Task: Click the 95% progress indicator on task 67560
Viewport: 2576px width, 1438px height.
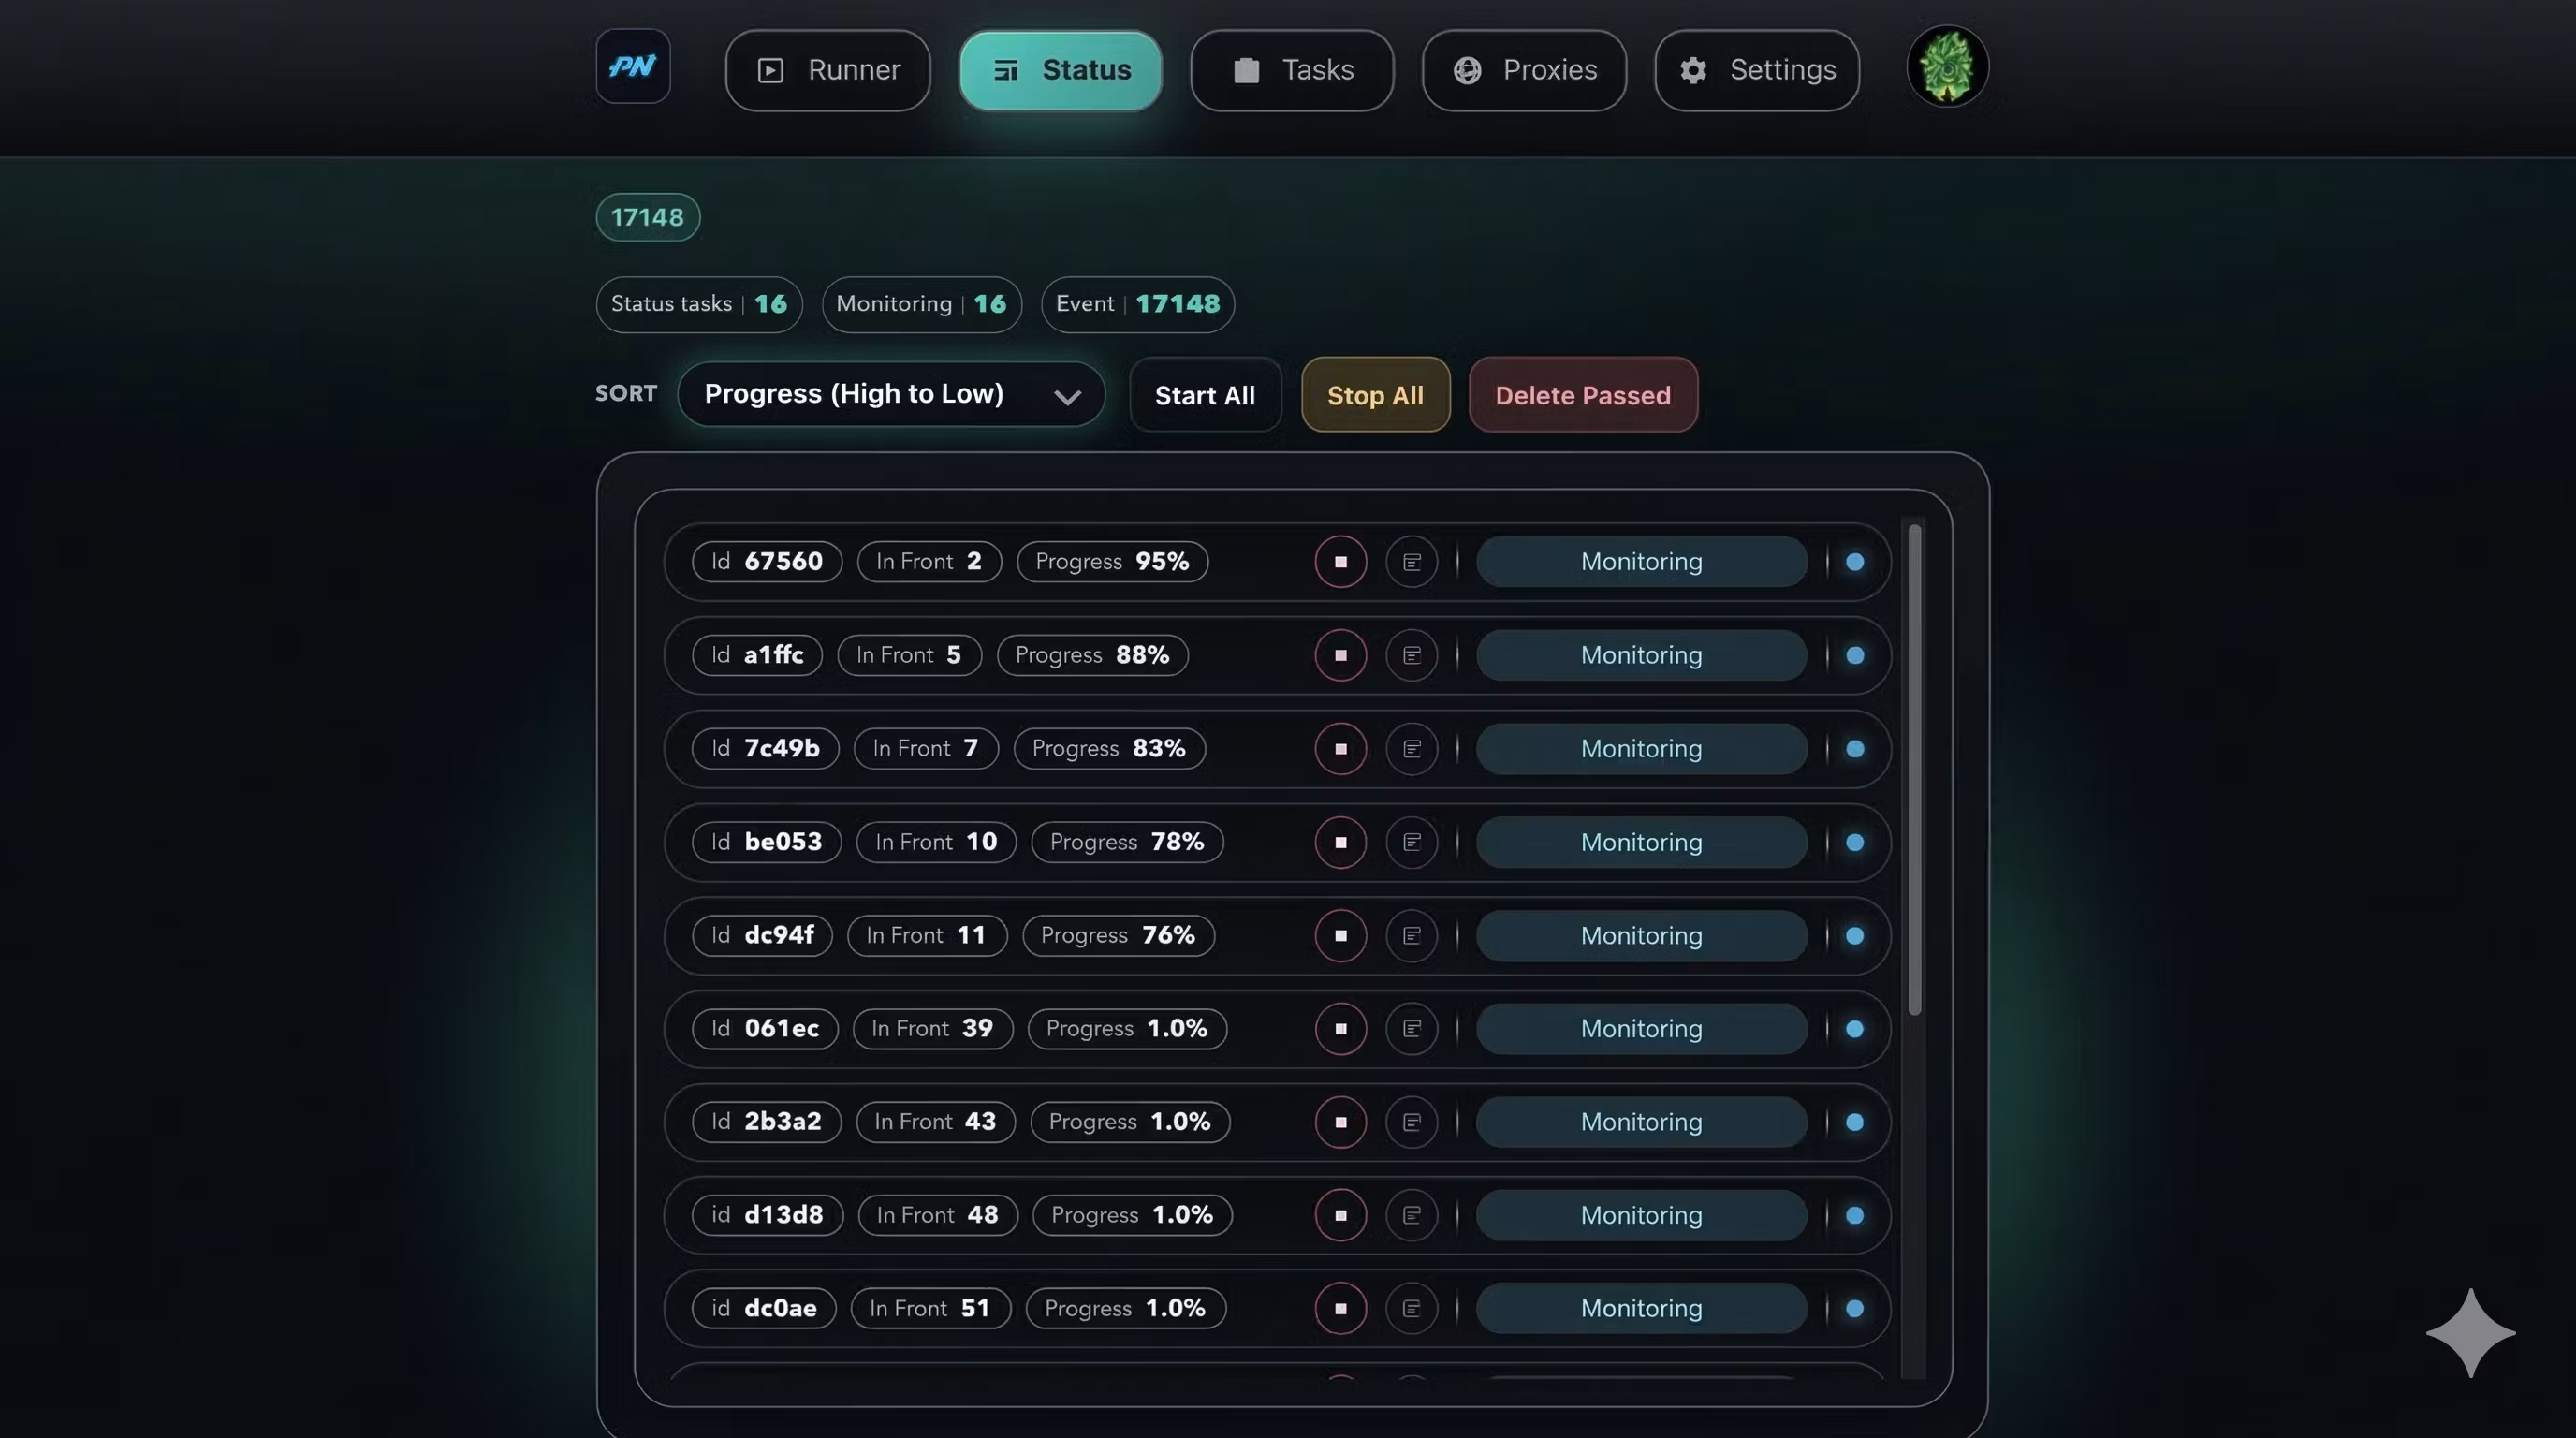Action: (x=1111, y=561)
